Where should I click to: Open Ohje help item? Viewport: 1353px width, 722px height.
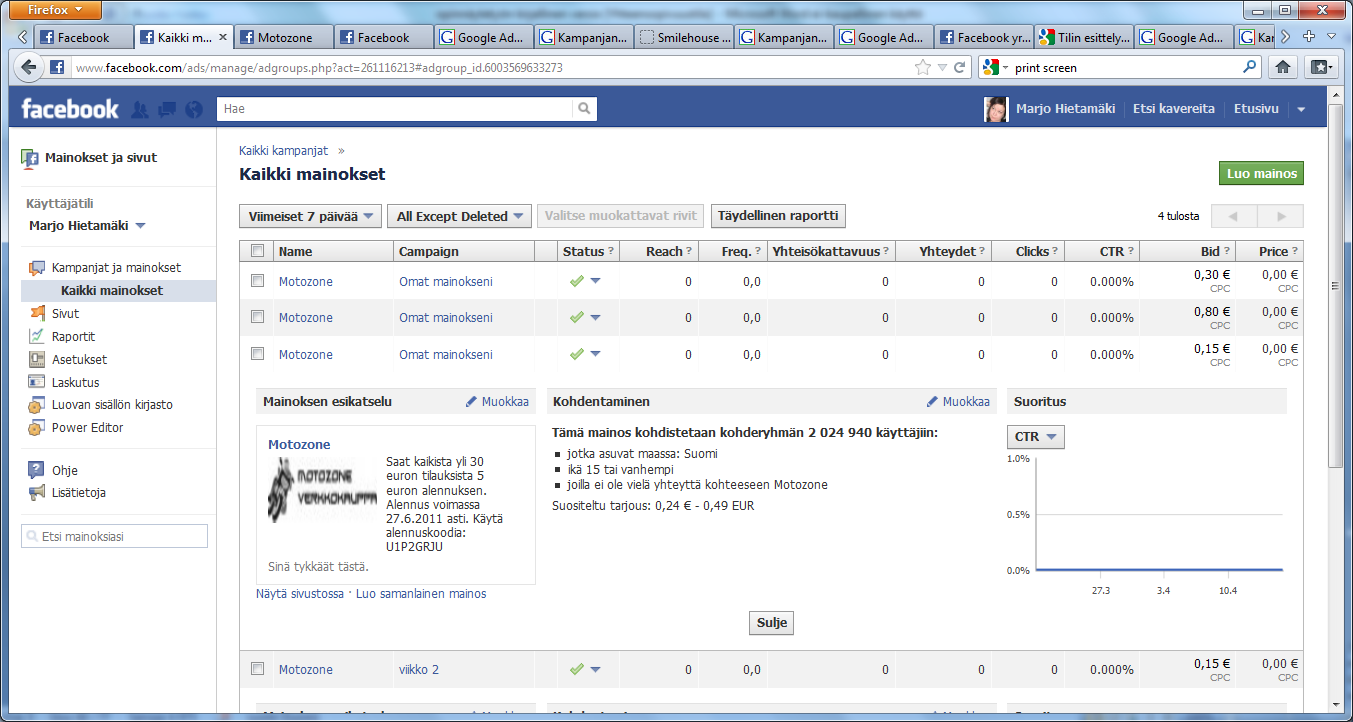(64, 471)
